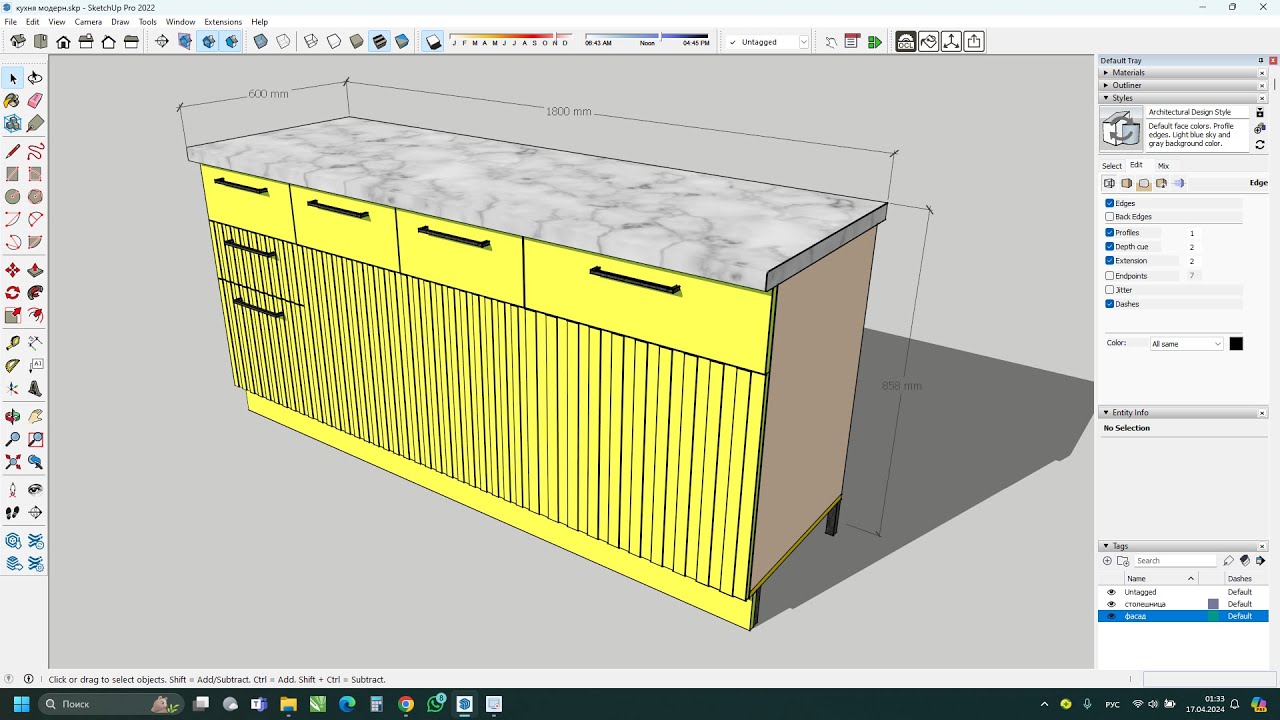1280x720 pixels.
Task: Open Dashes Default dropdown for фасад
Action: (1240, 616)
